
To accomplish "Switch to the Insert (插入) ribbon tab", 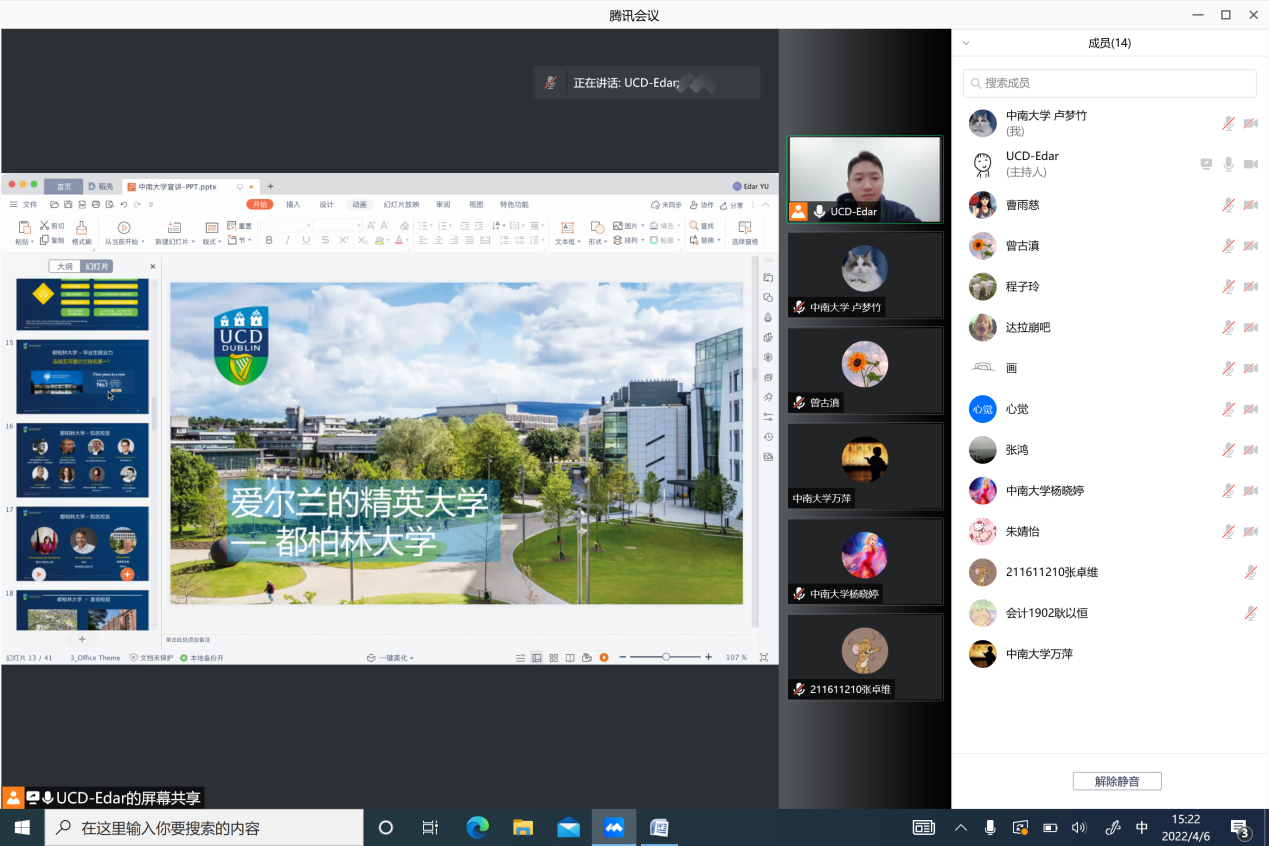I will (x=293, y=204).
